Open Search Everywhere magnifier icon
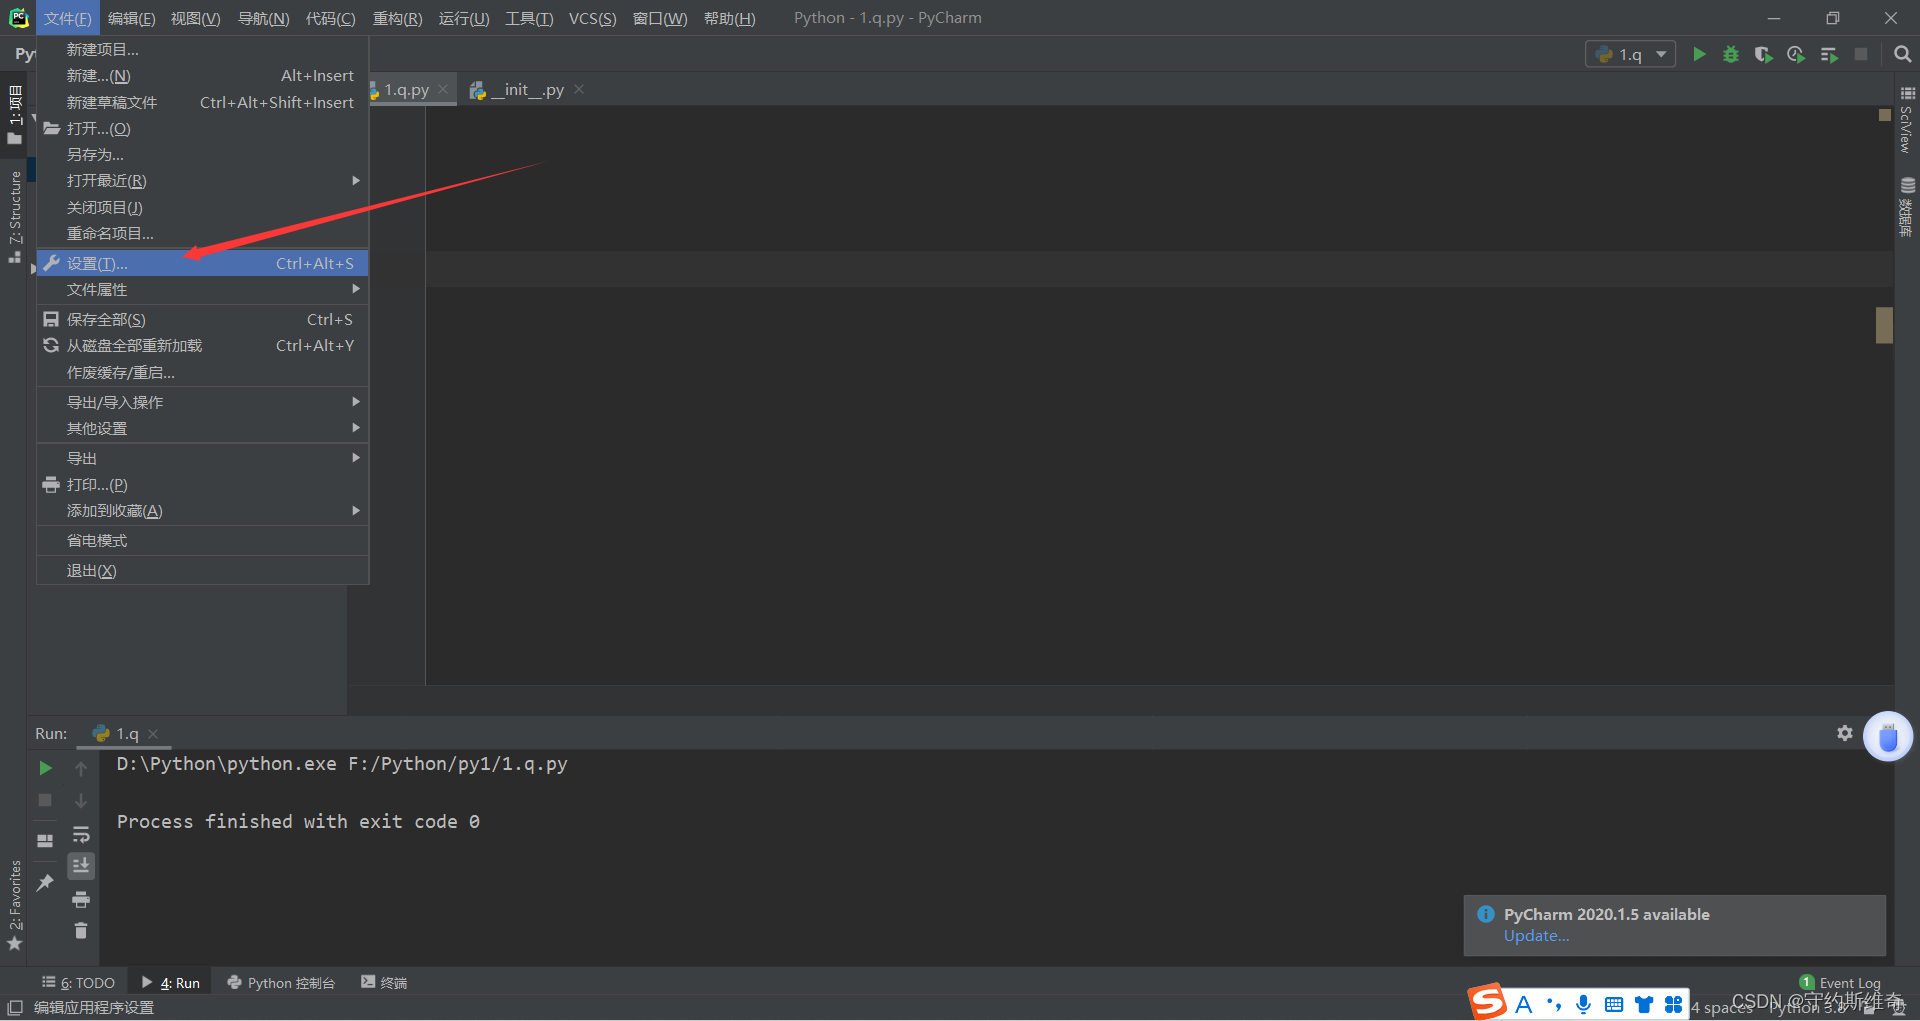 click(1902, 54)
